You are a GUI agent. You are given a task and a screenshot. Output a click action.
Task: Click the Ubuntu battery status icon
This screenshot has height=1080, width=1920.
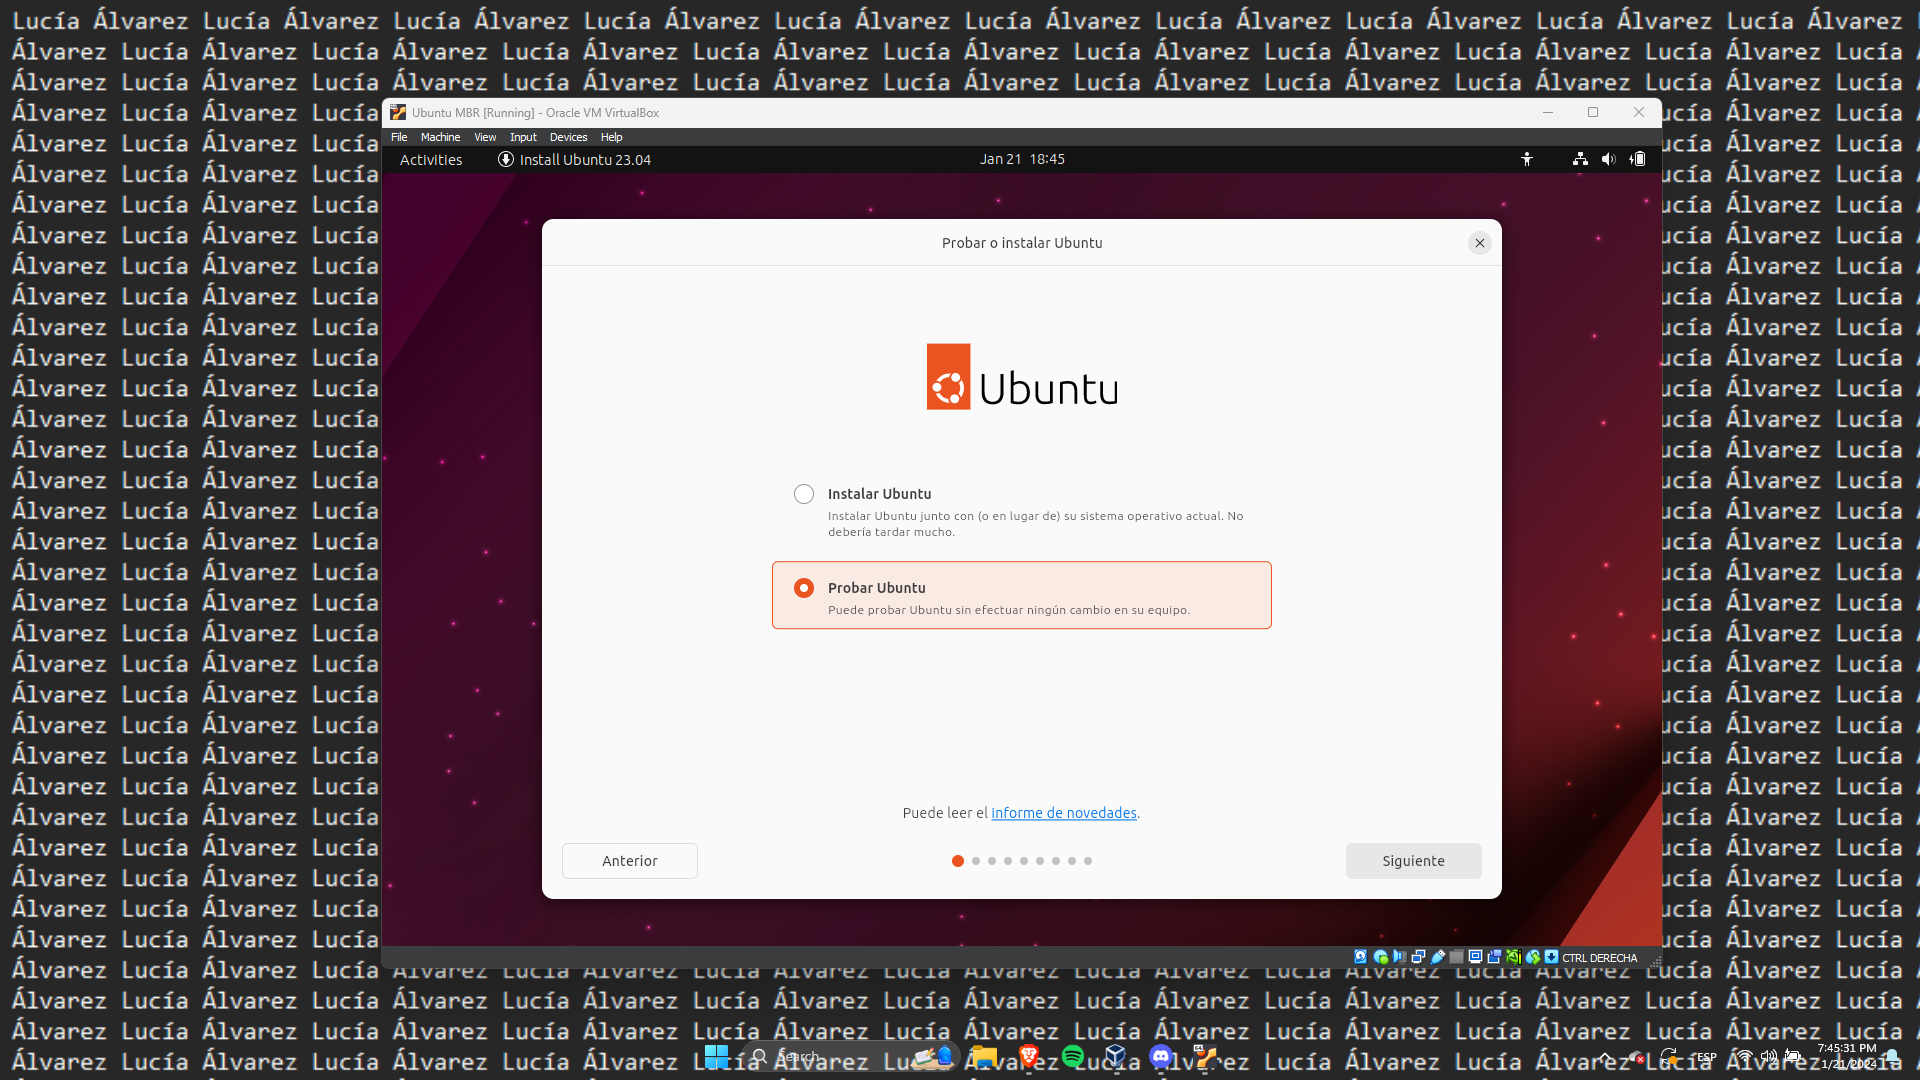(1638, 159)
